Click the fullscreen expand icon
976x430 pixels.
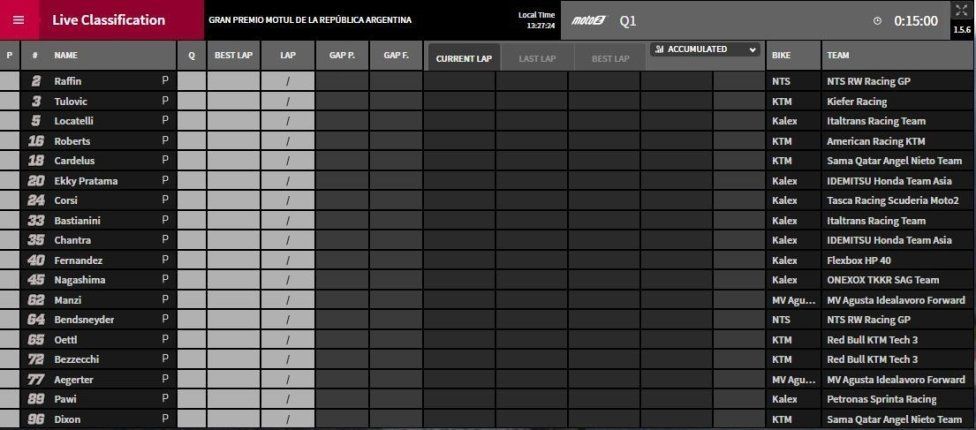point(962,10)
